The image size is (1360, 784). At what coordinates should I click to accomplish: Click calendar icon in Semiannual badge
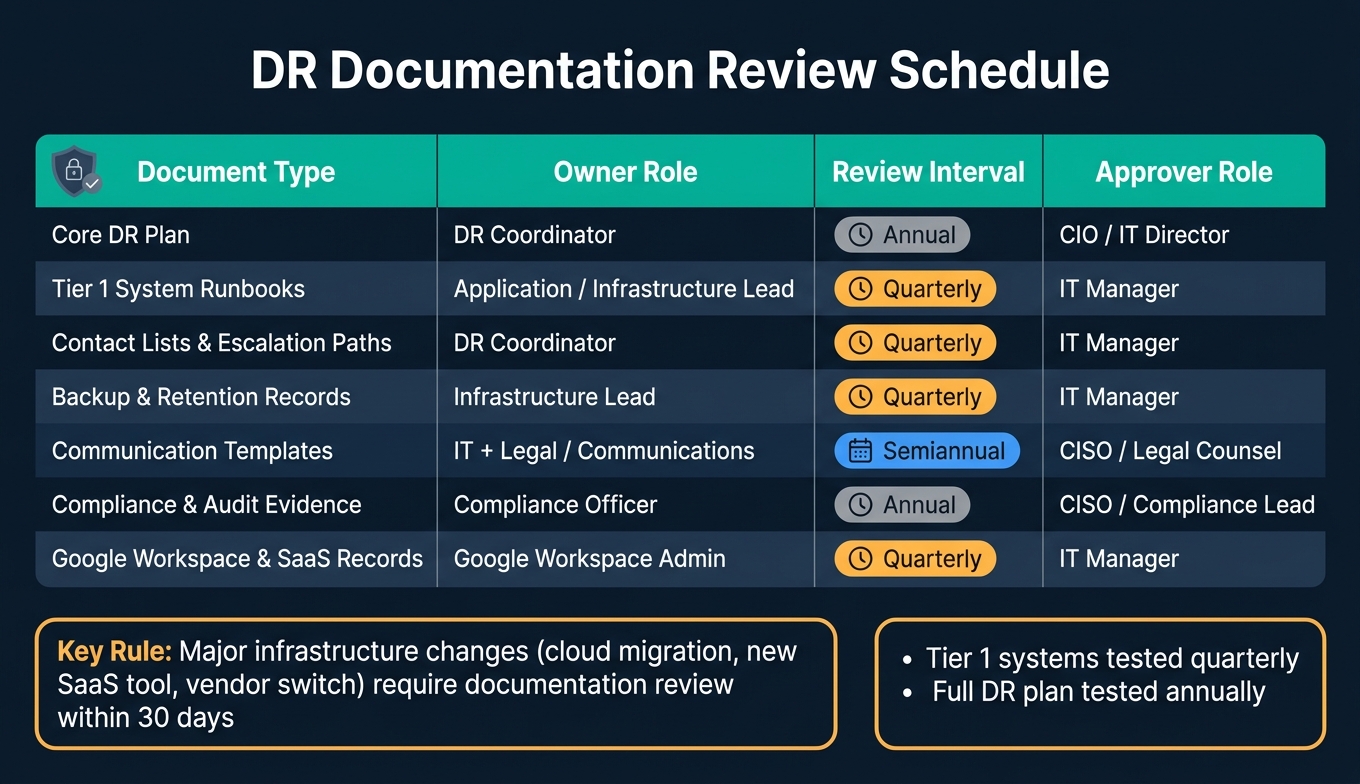[860, 451]
